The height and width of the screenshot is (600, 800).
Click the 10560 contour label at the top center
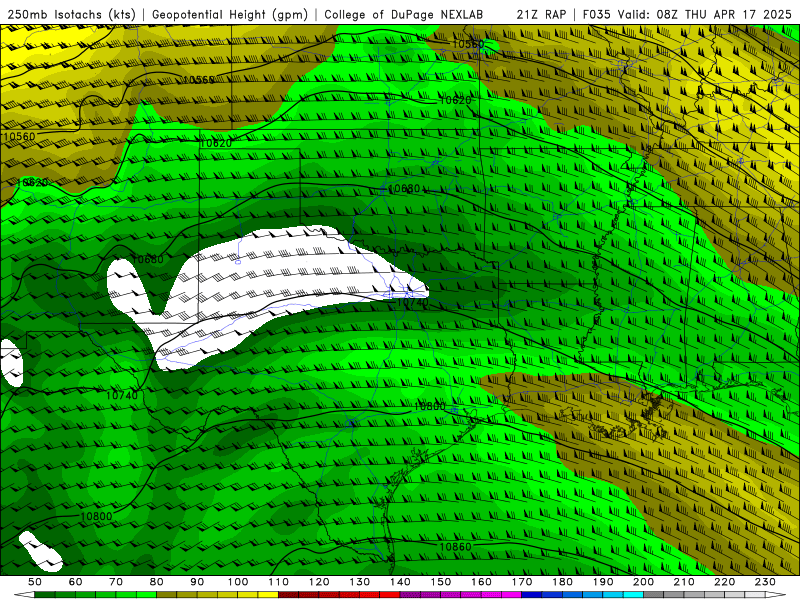coord(468,44)
